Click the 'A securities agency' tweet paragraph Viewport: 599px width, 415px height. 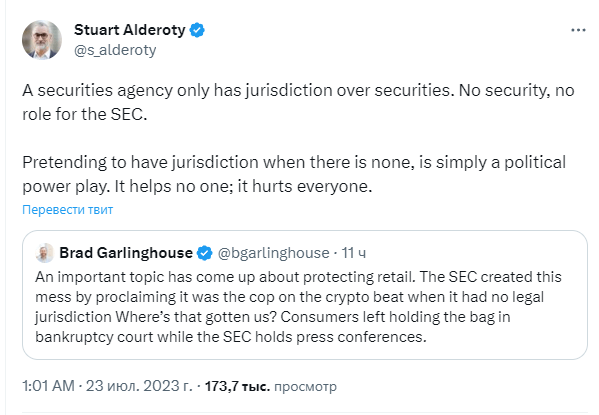coord(298,102)
